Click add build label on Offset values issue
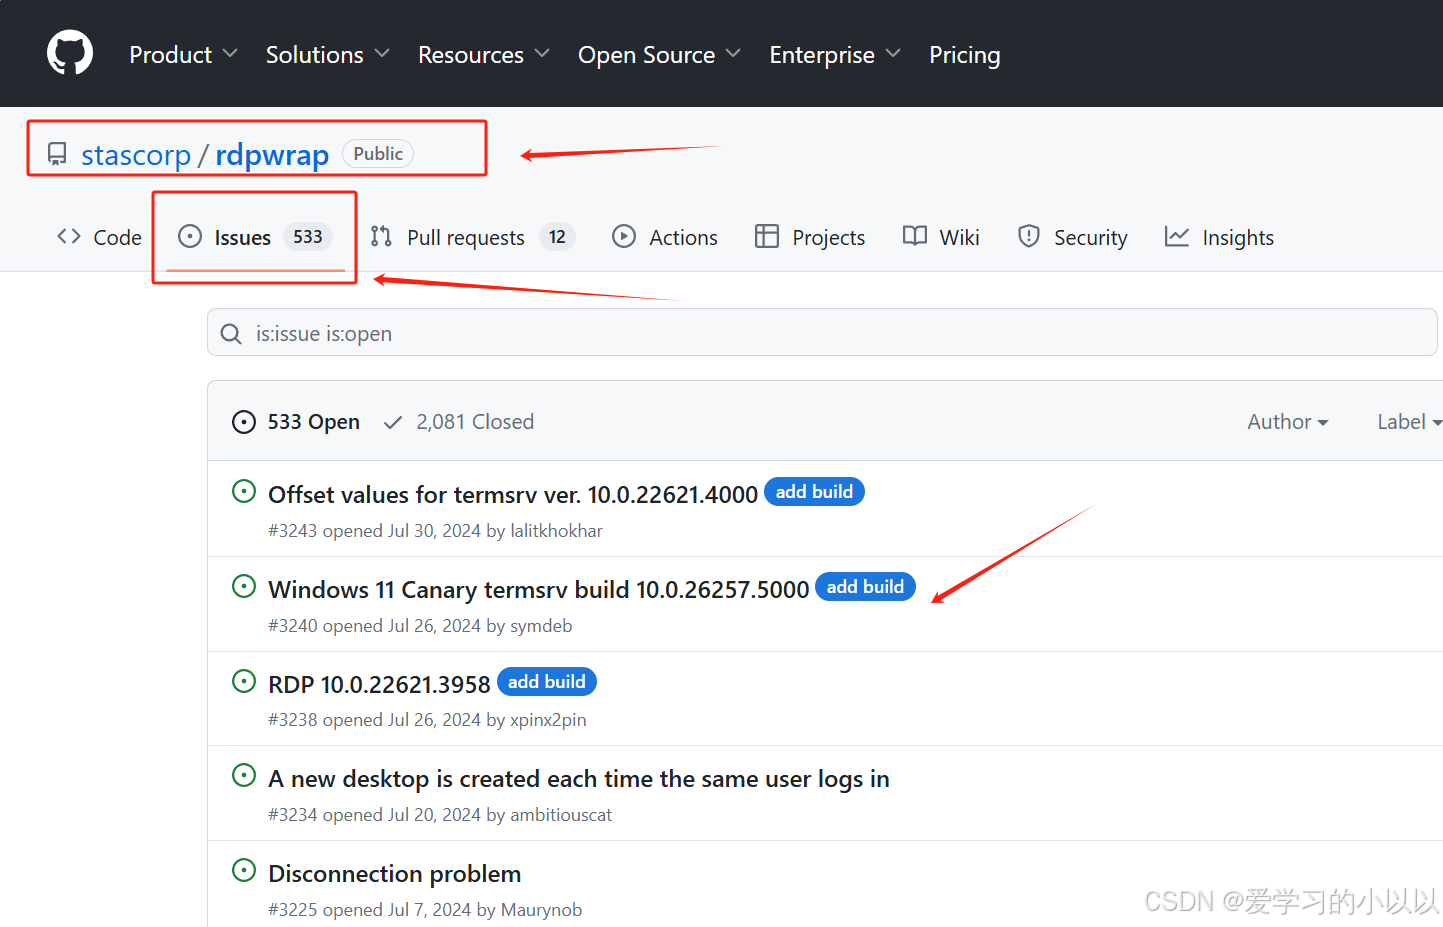Viewport: 1443px width, 927px height. pos(814,492)
